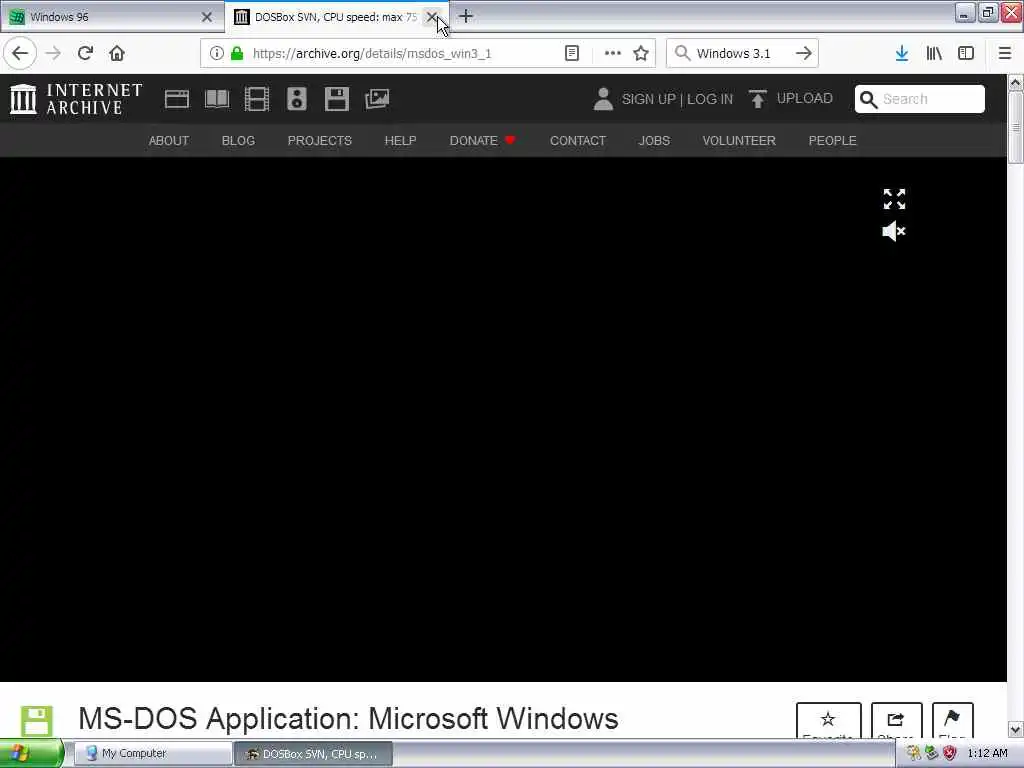
Task: Open the hamburger application menu
Action: 1004,54
